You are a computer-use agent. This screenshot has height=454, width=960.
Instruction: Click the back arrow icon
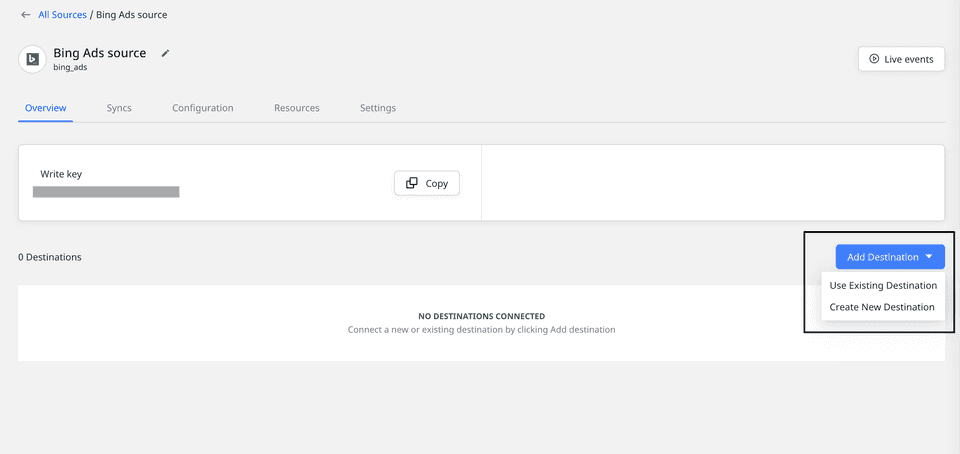tap(25, 15)
